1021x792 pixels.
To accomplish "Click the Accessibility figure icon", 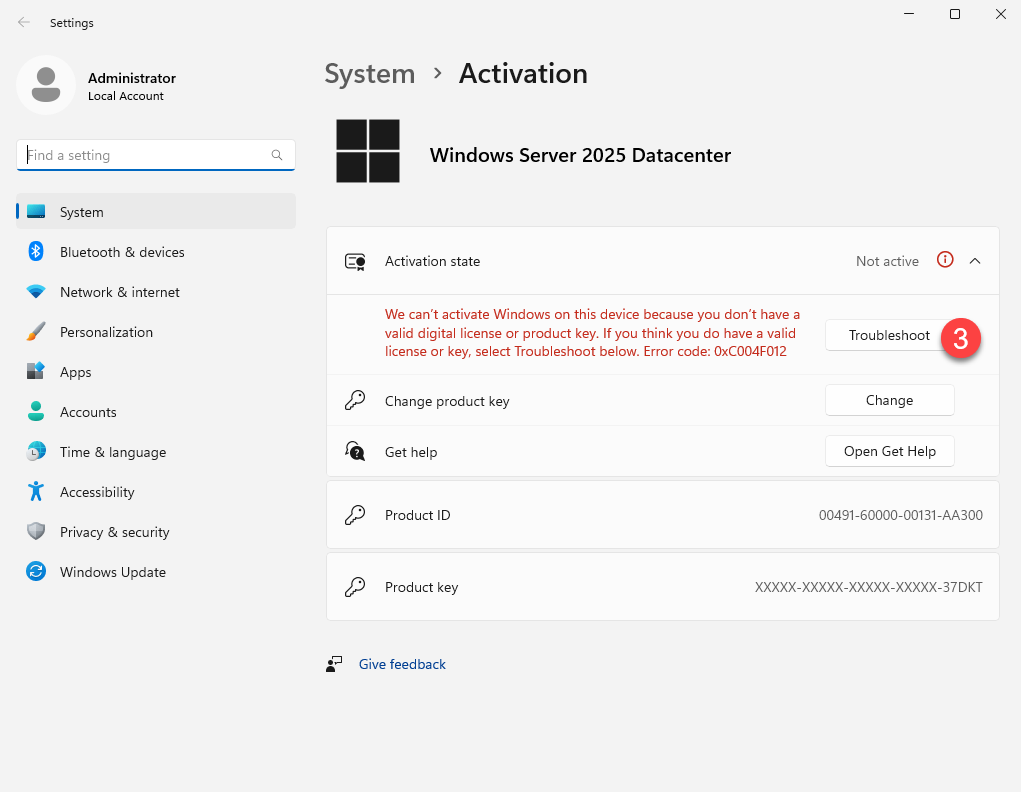I will pyautogui.click(x=36, y=492).
